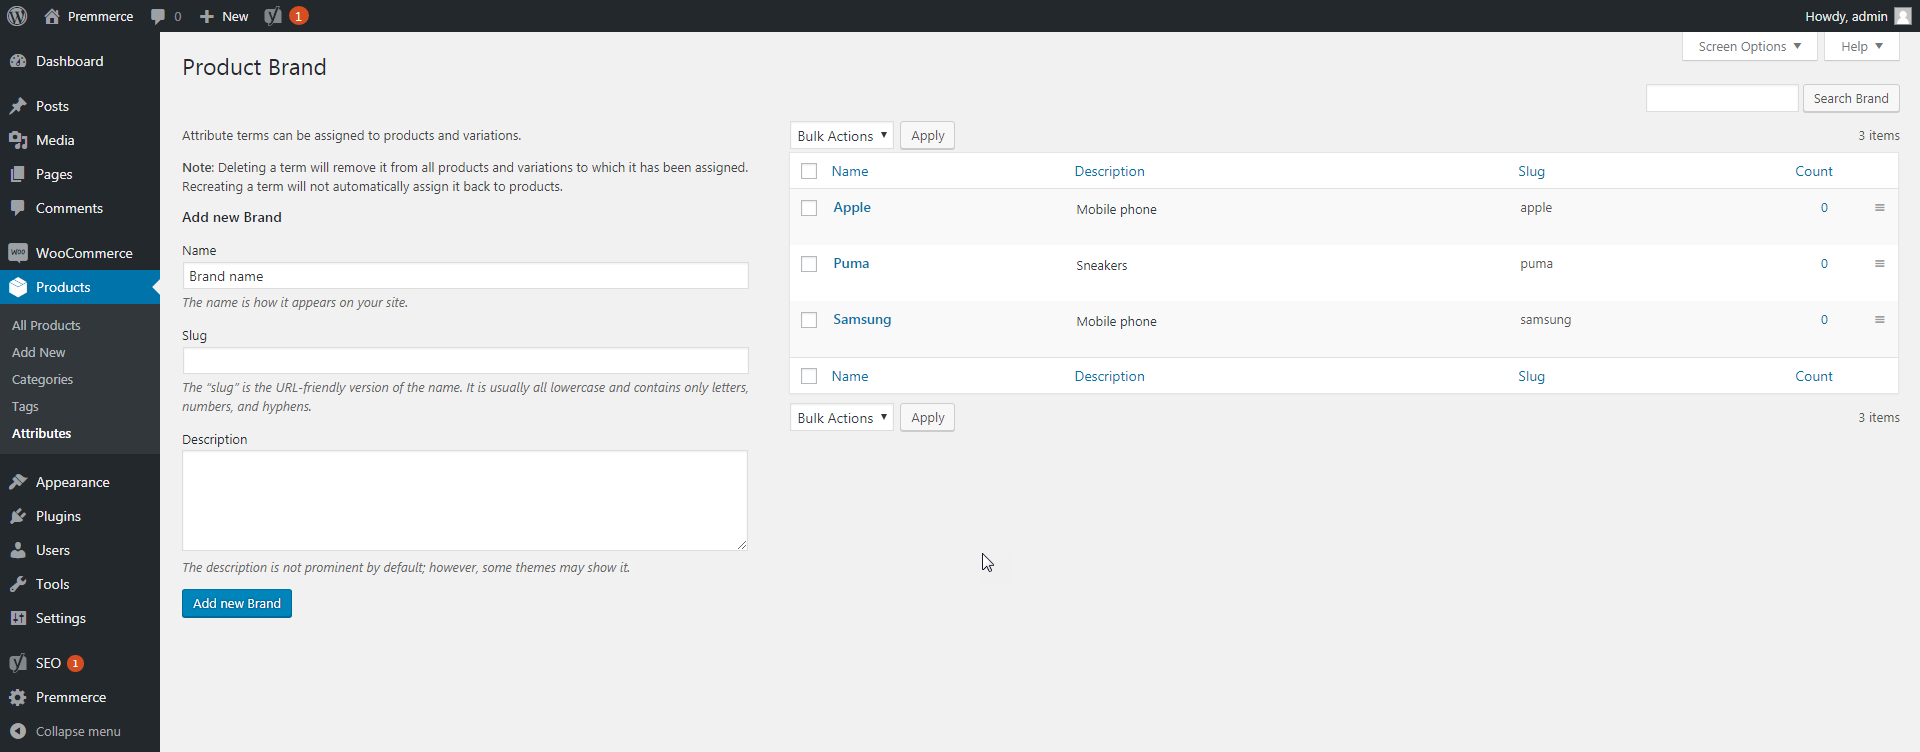
Task: Click the Dashboard gauge icon in sidebar
Action: 18,61
